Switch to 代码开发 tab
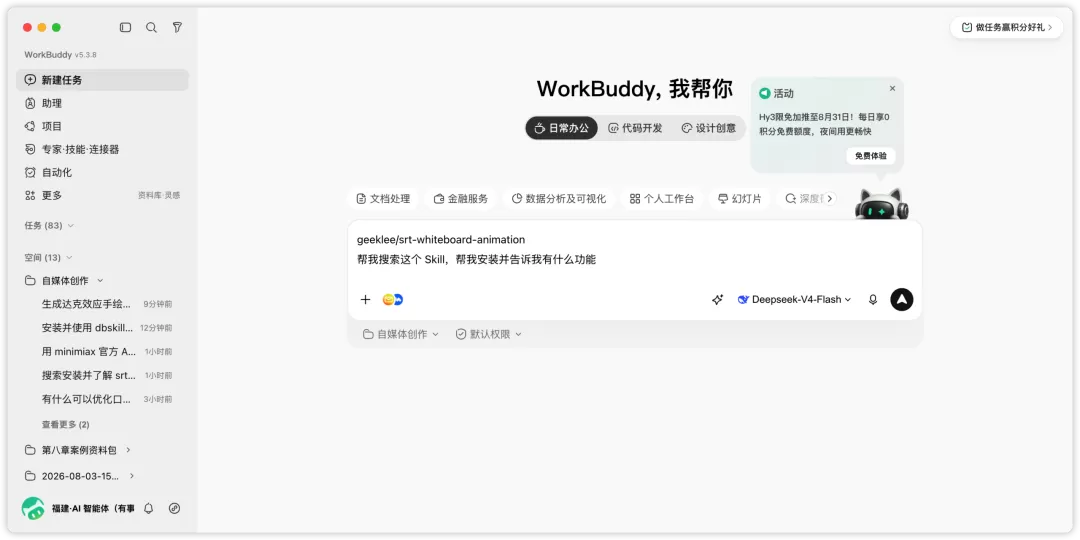Image resolution: width=1080 pixels, height=540 pixels. point(635,127)
